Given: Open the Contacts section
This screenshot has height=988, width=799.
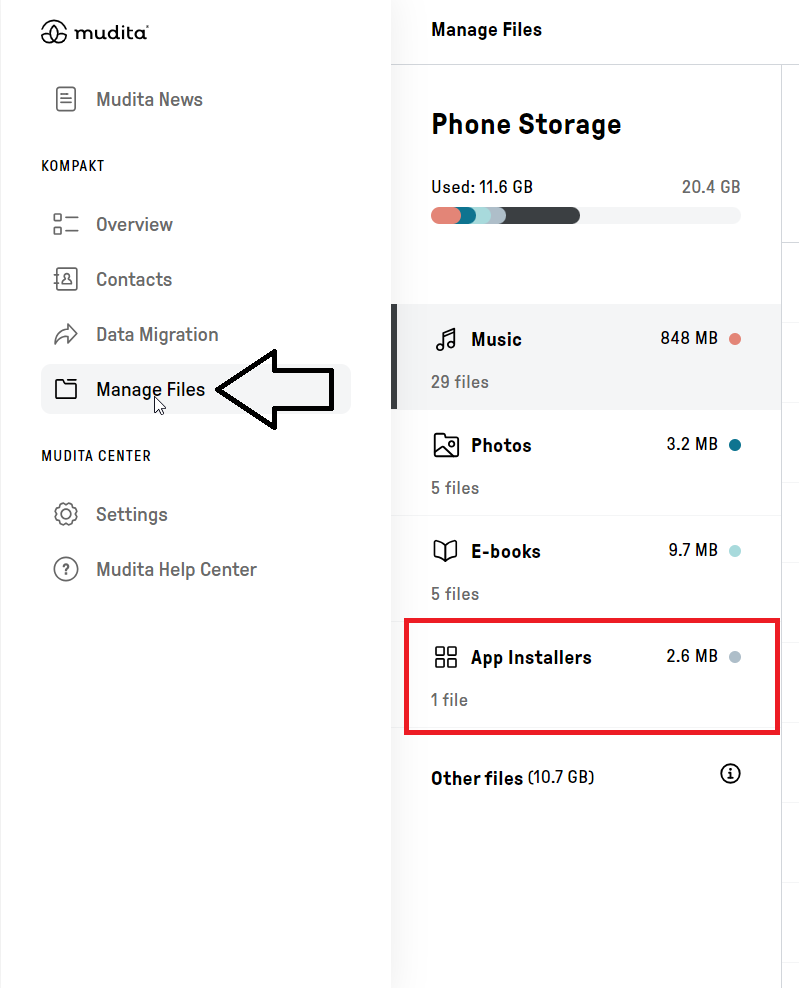Looking at the screenshot, I should click(x=134, y=279).
